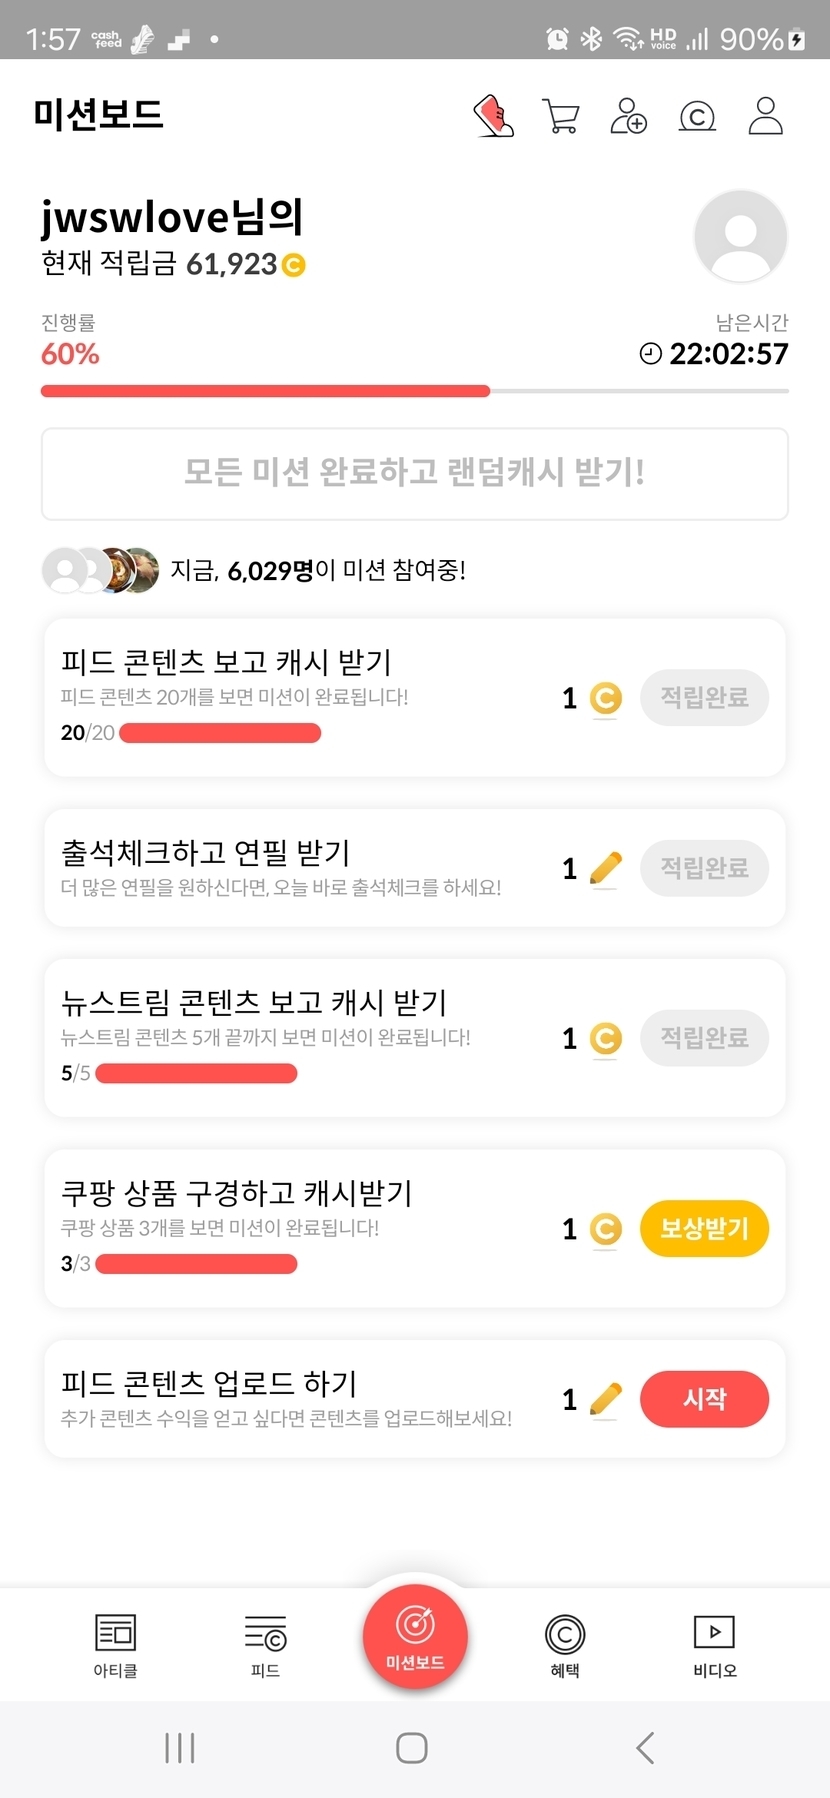Tap the gray profile avatar picture
This screenshot has width=830, height=1798.
pos(740,237)
